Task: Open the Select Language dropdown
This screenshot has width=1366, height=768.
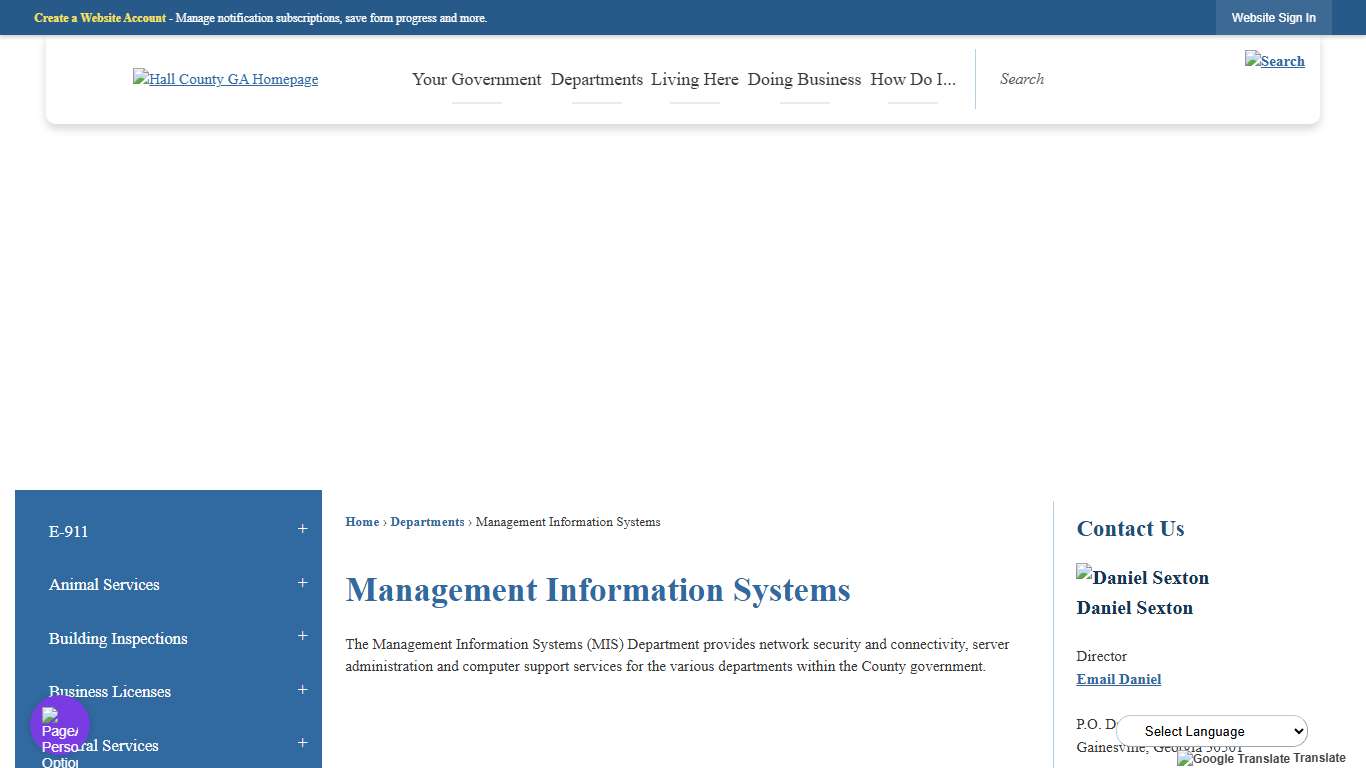Action: pyautogui.click(x=1212, y=731)
